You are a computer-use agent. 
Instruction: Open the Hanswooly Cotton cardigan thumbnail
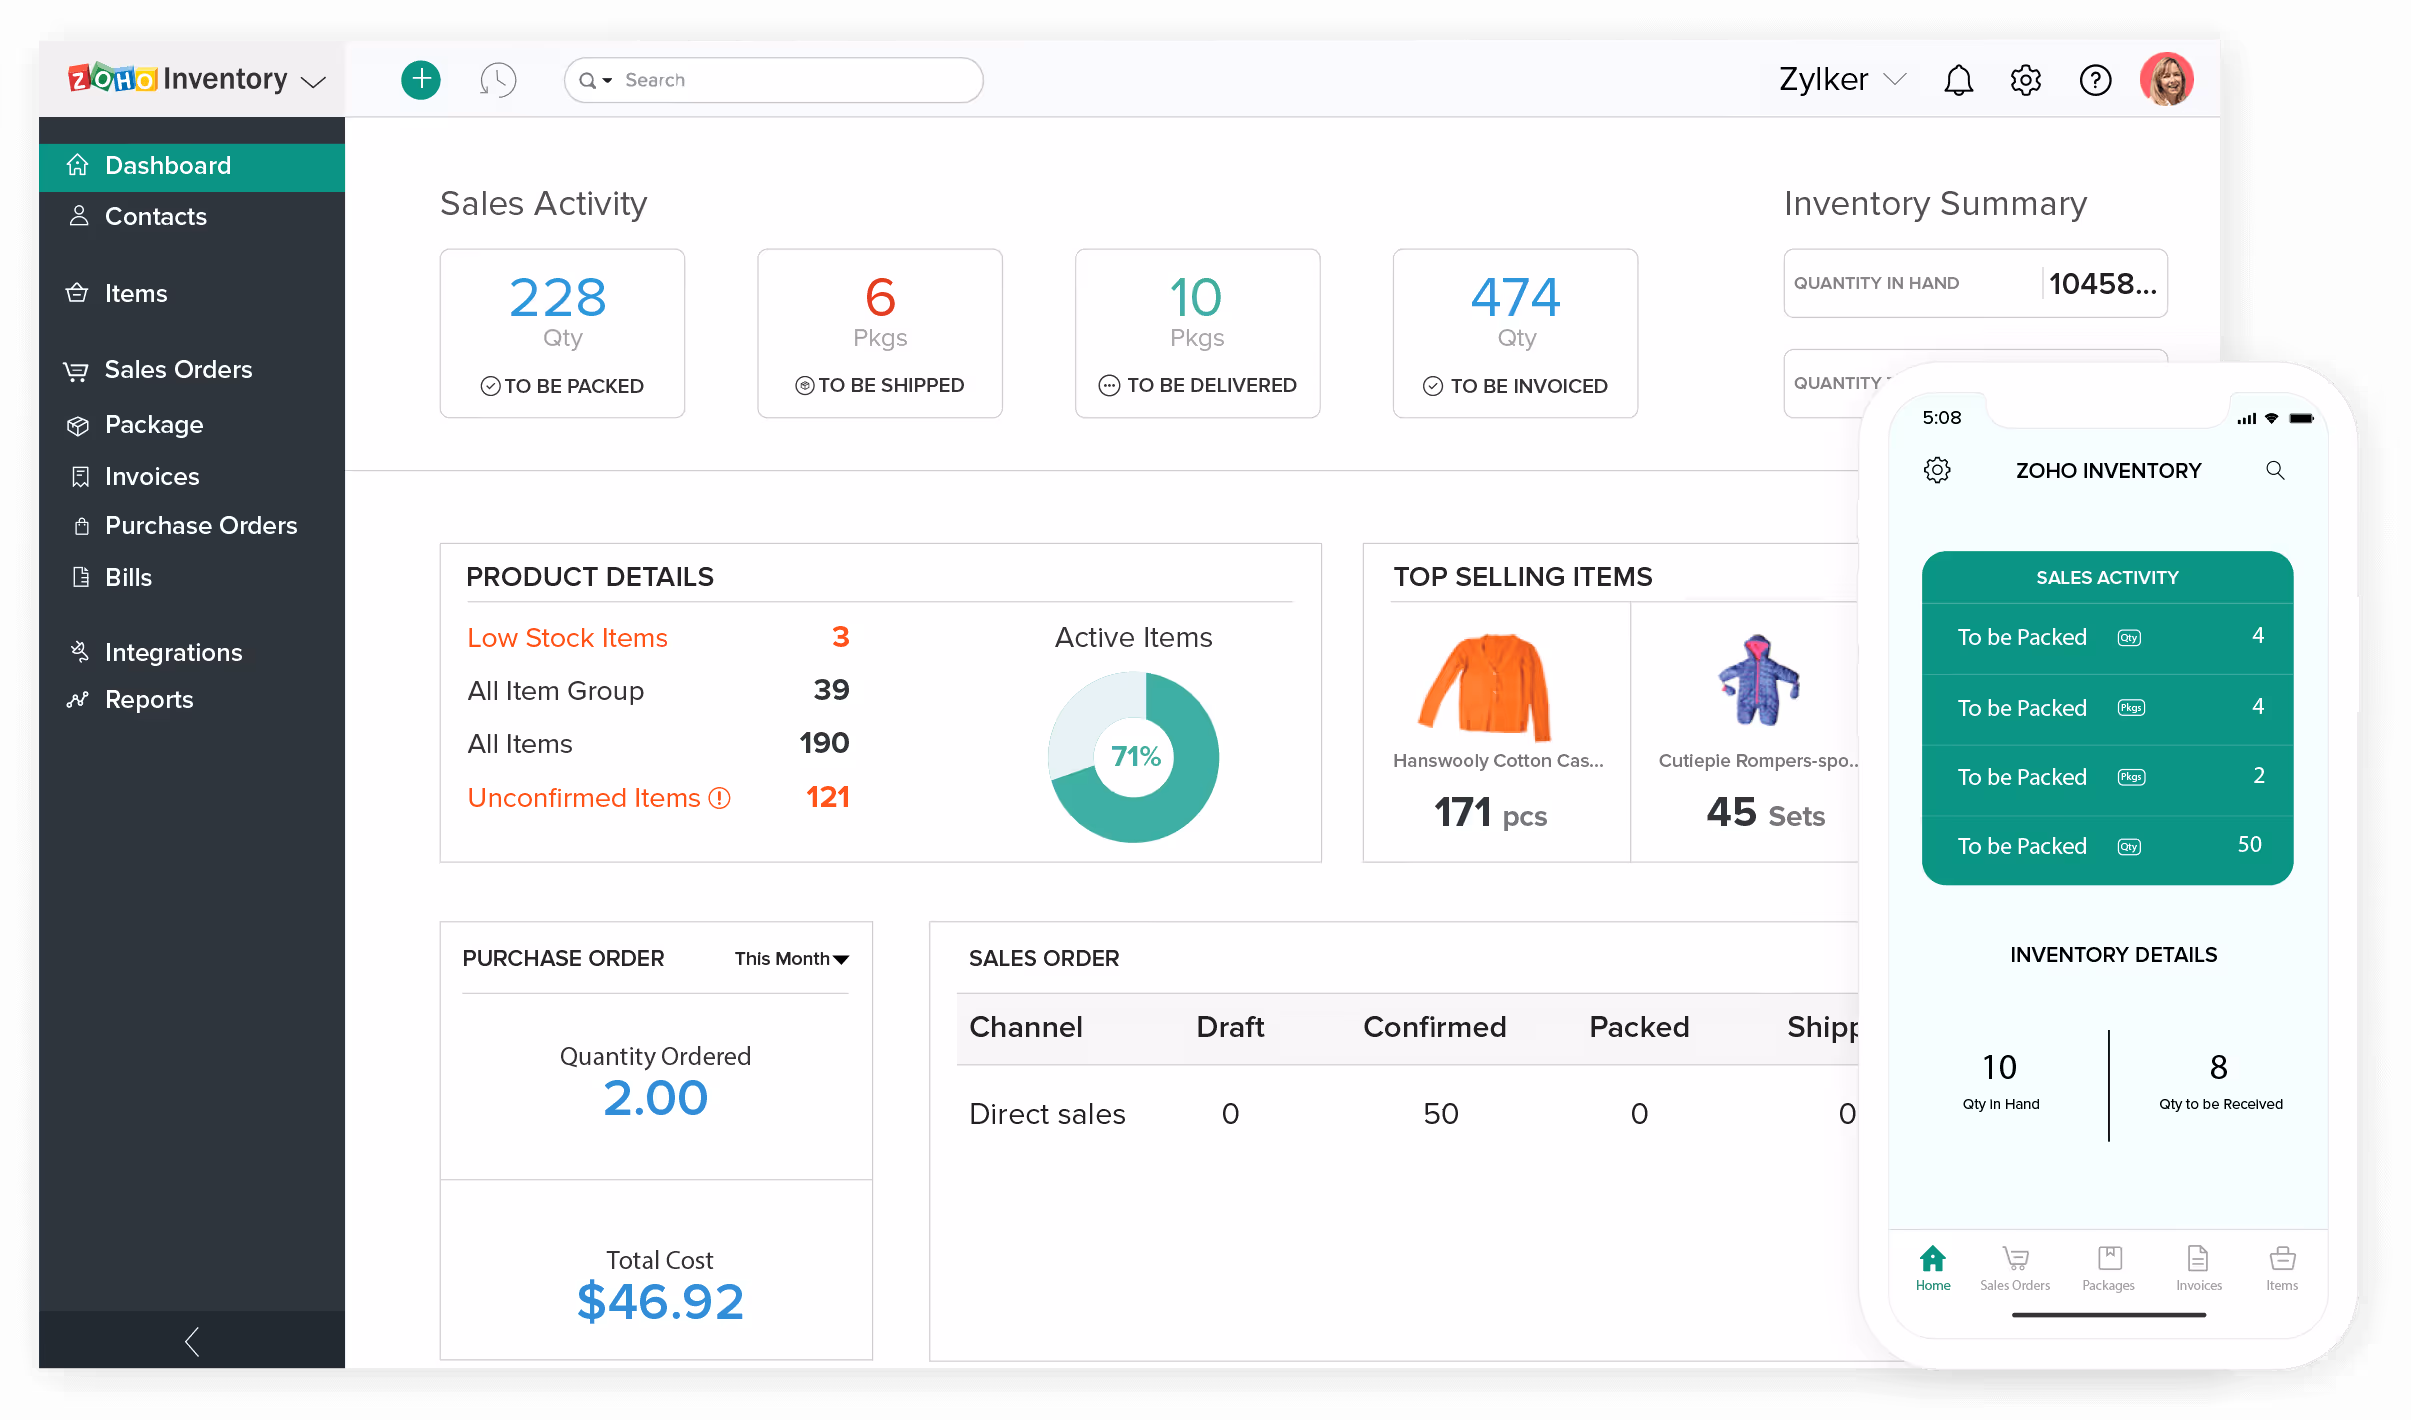point(1487,686)
